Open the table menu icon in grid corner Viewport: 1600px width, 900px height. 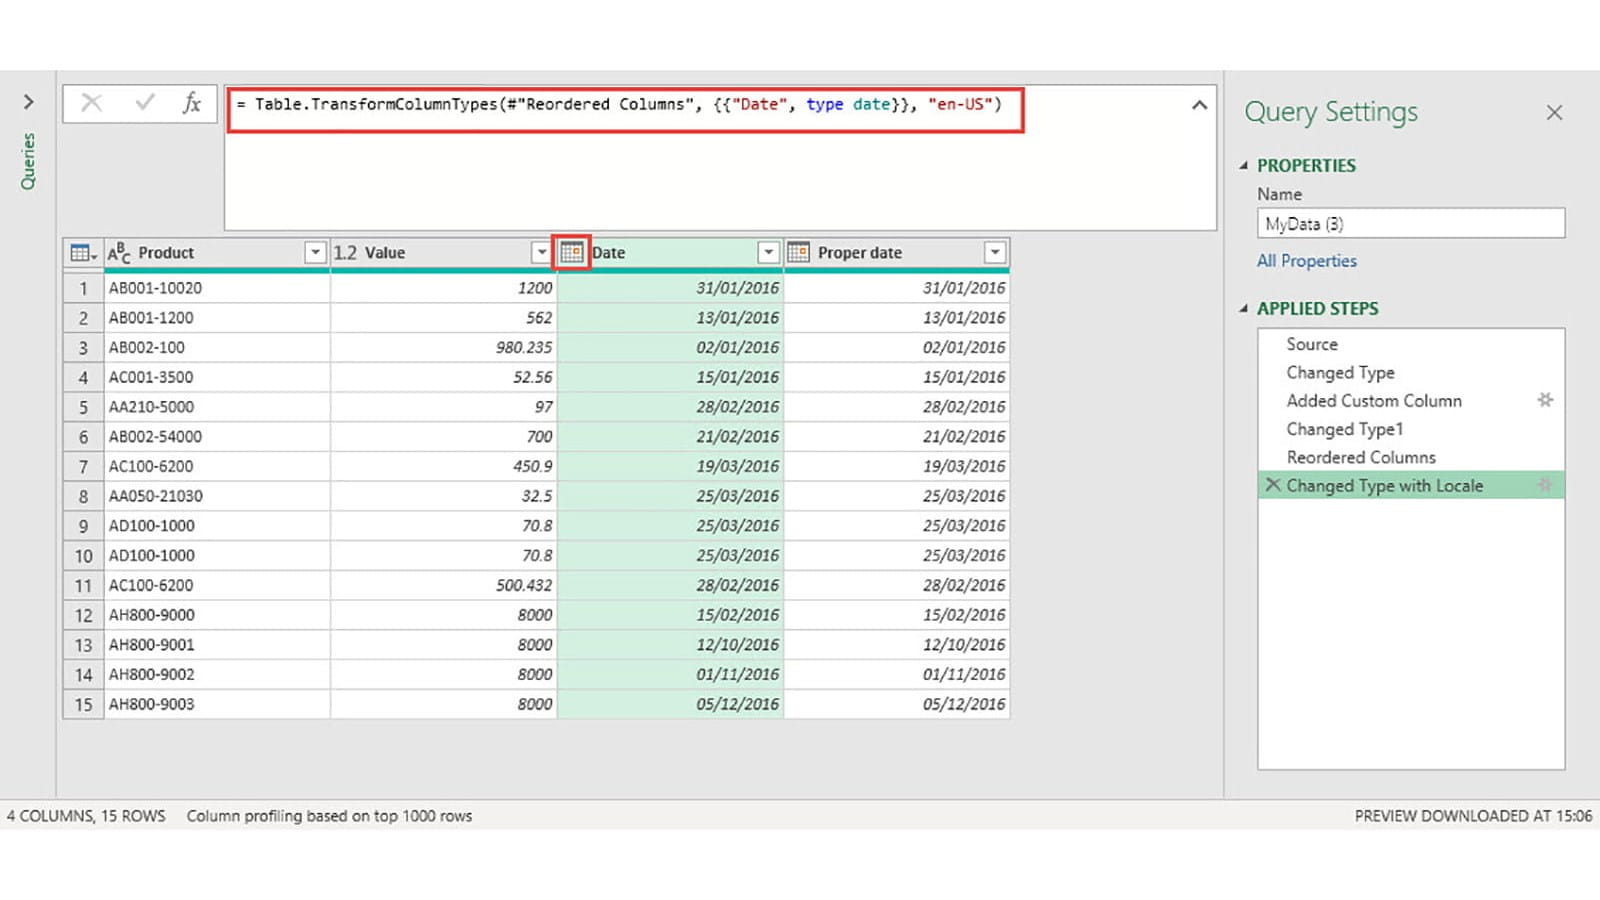click(83, 253)
